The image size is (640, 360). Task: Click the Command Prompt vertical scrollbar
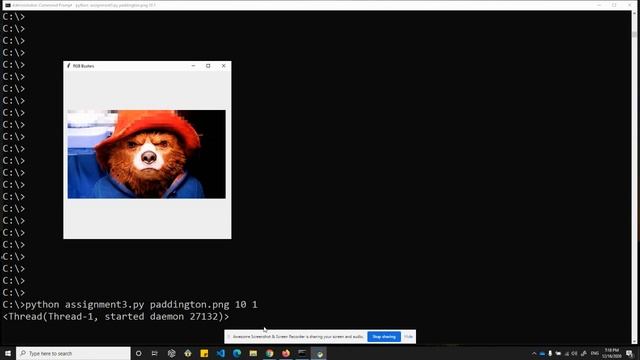[x=634, y=178]
